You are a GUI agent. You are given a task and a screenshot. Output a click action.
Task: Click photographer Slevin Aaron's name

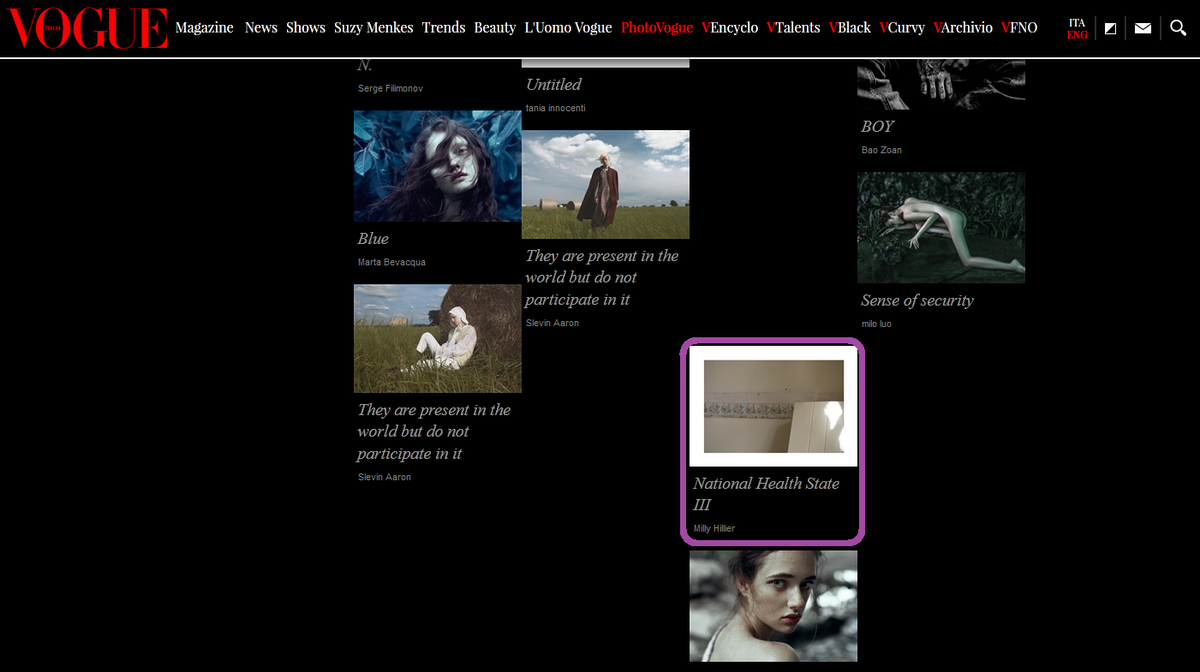click(552, 322)
